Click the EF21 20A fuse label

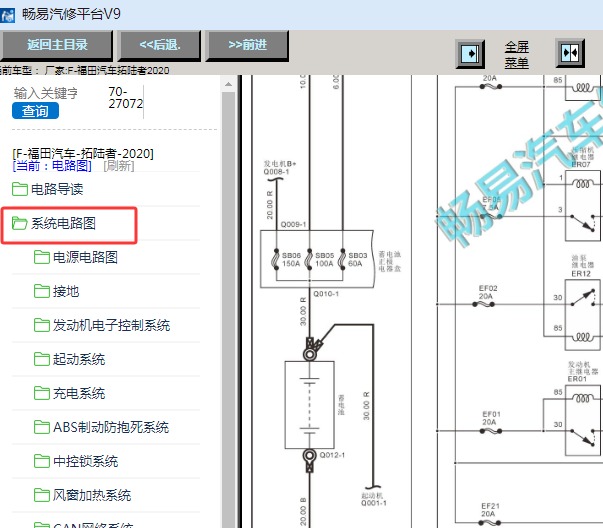coord(490,510)
